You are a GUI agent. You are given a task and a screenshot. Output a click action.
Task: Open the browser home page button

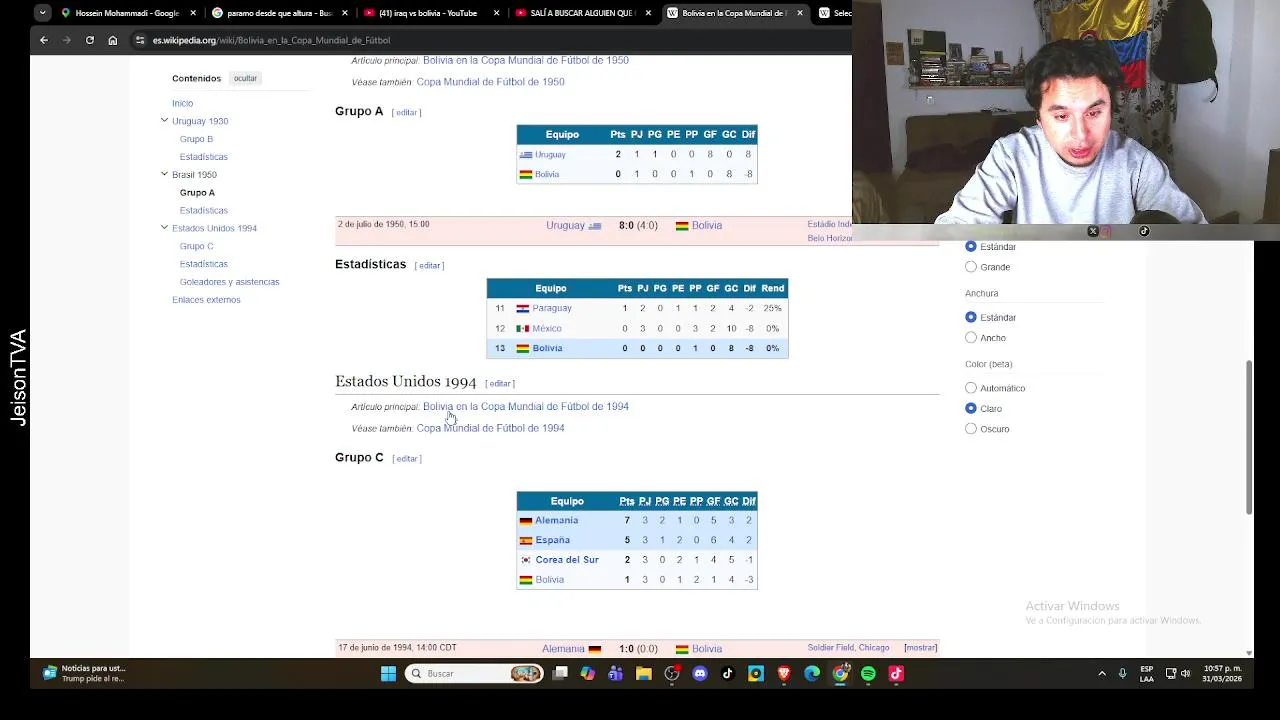tap(113, 40)
